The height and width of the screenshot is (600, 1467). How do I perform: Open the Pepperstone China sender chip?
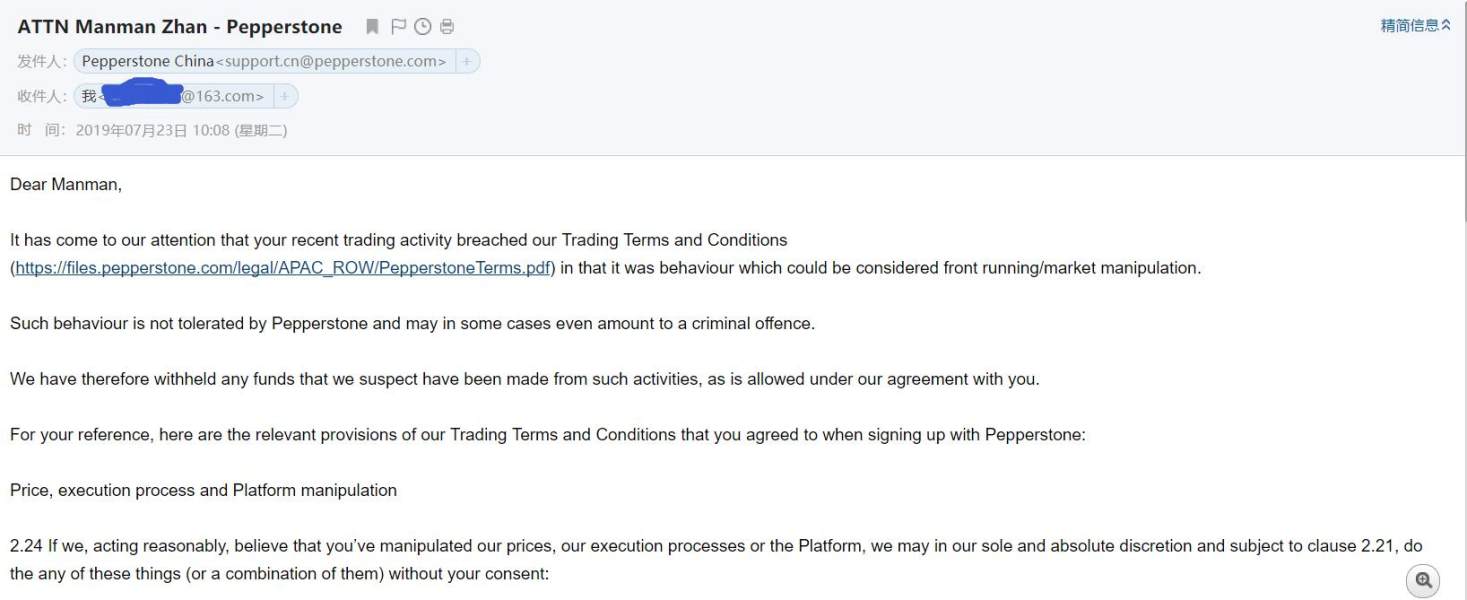264,62
